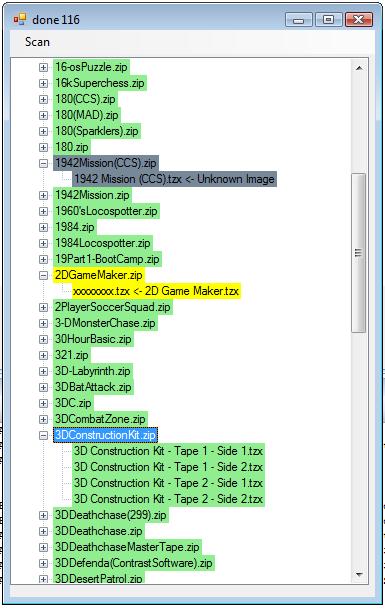This screenshot has height=609, width=385.
Task: Expand the 3-DMonsterChase.zip node
Action: coord(43,324)
